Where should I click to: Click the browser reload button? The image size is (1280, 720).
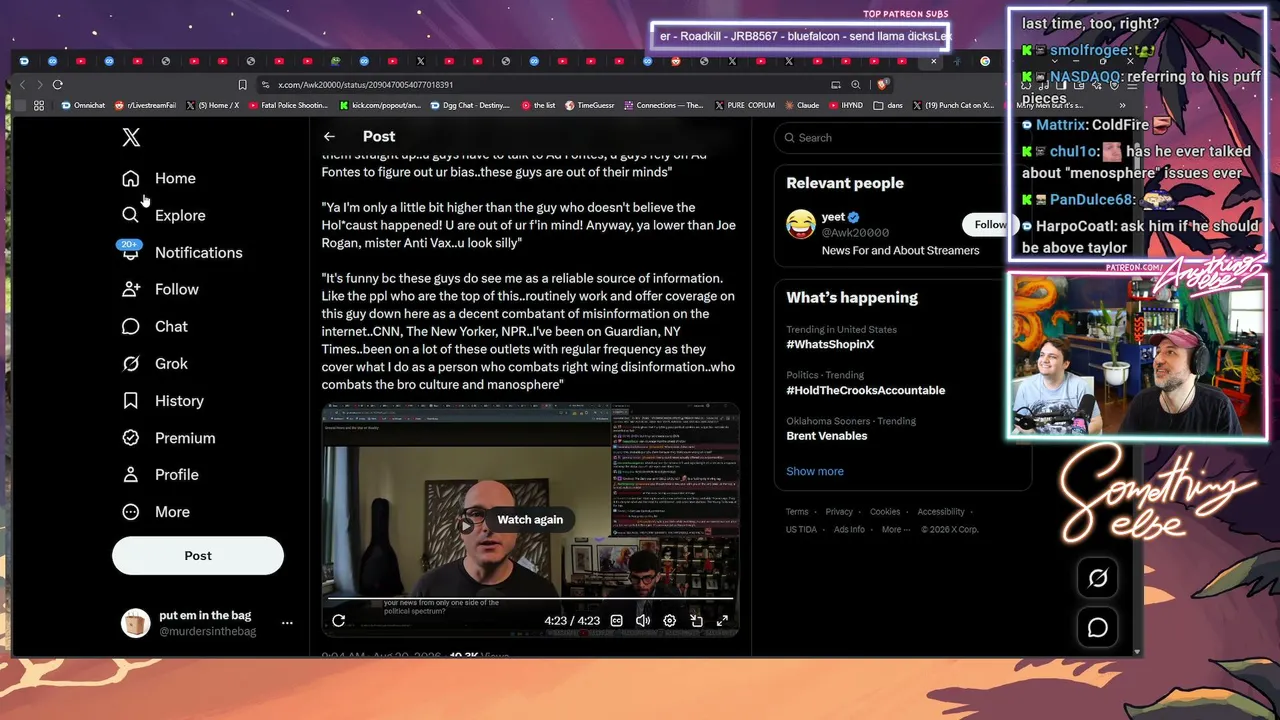click(x=57, y=85)
